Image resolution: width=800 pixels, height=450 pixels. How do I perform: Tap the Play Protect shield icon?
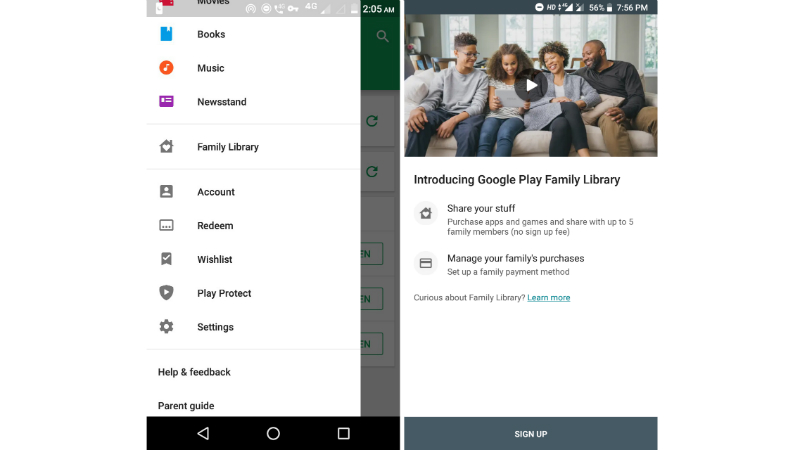(166, 292)
